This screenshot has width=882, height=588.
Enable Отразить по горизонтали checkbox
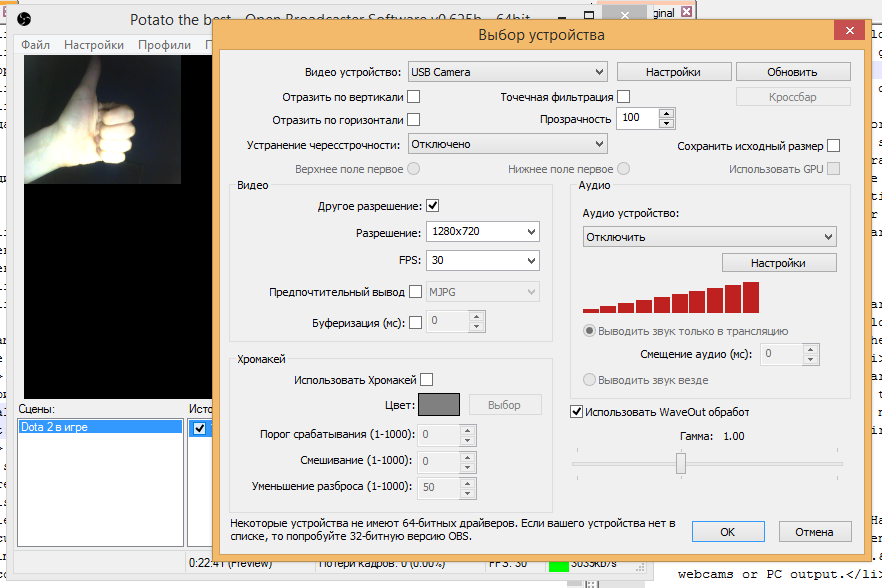pyautogui.click(x=413, y=120)
